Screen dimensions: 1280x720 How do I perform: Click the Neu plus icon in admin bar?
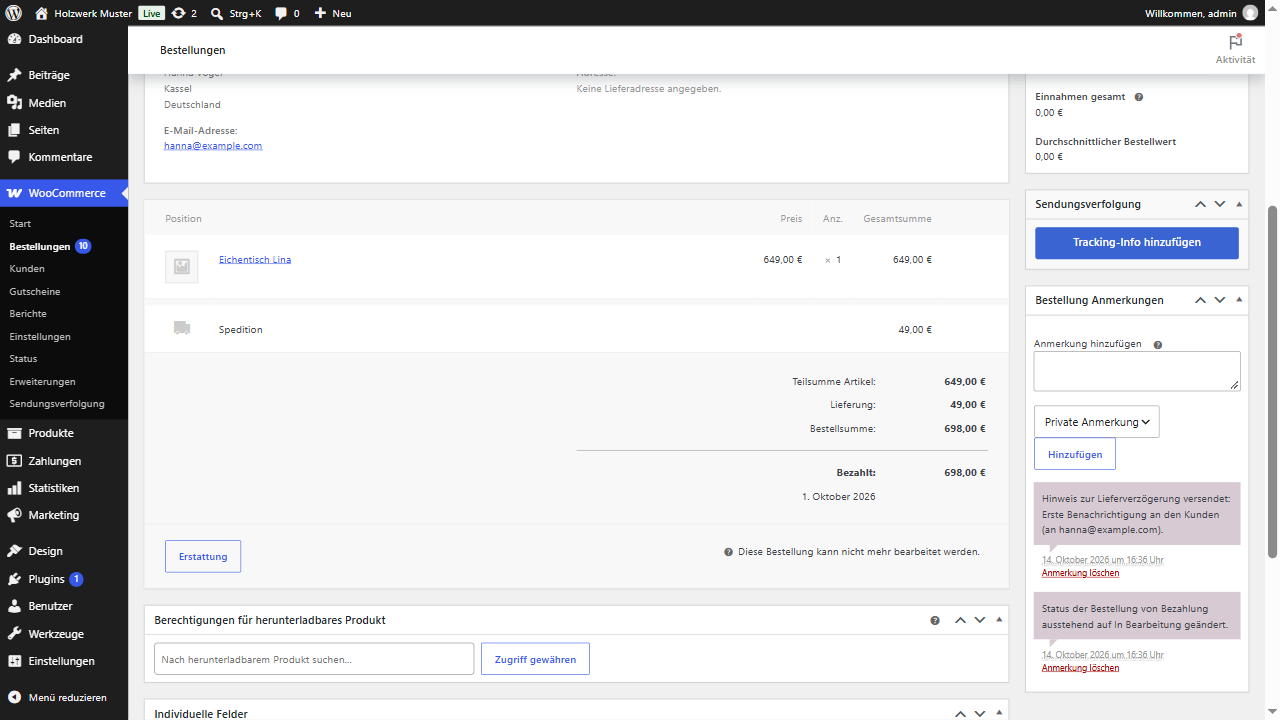320,13
